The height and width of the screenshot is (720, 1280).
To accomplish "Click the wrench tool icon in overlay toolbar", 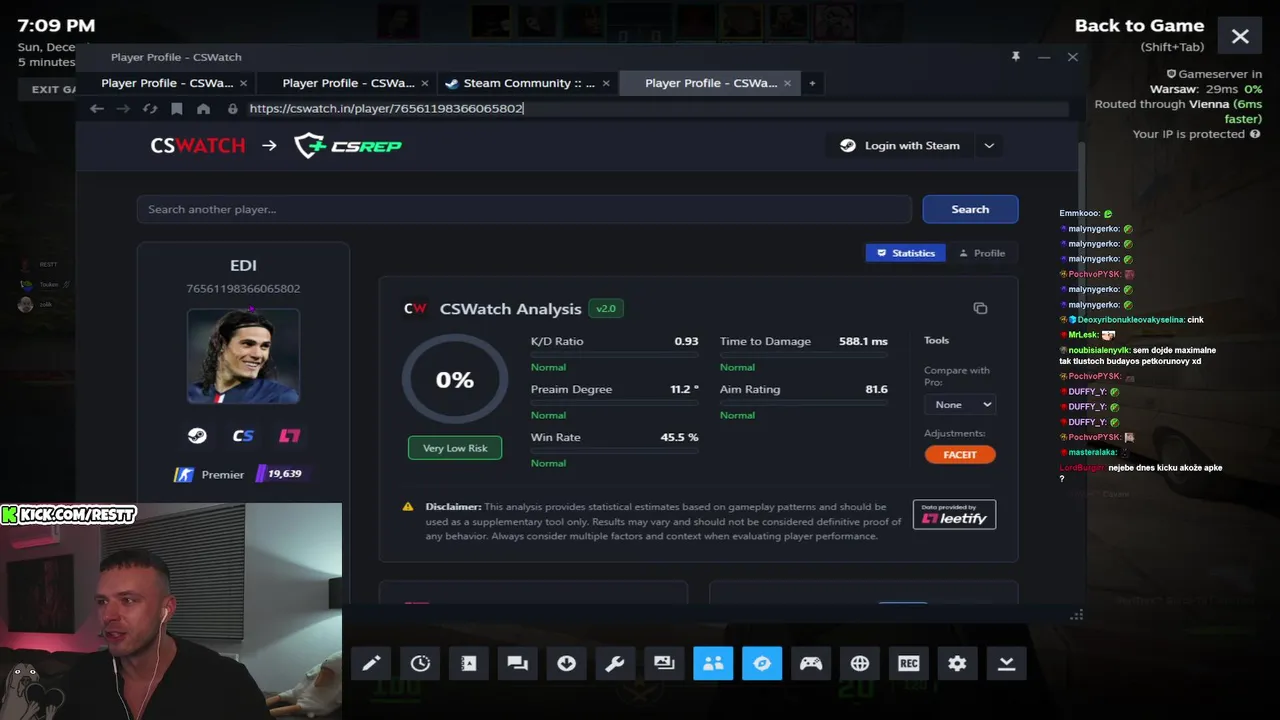I will (x=615, y=663).
